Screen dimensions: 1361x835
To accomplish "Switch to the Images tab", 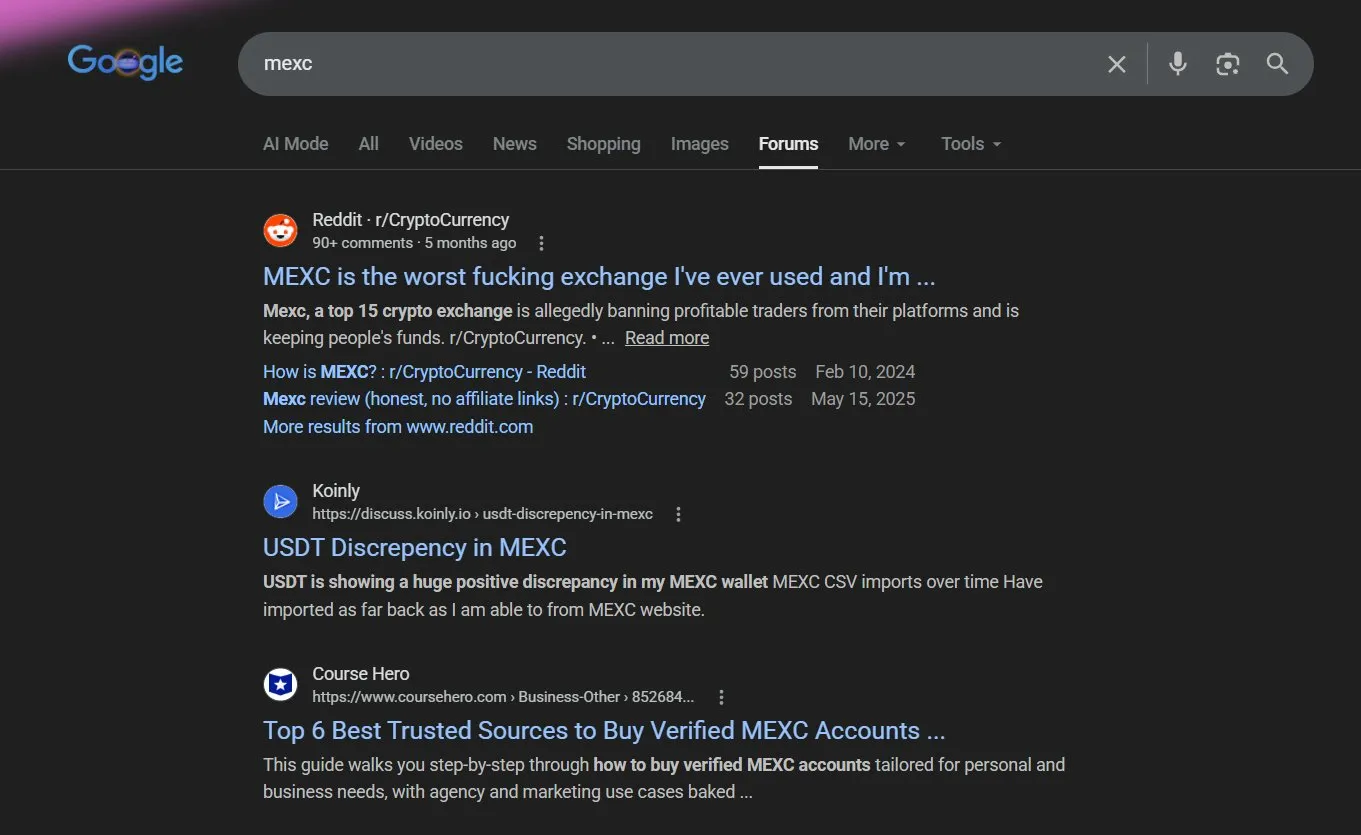I will [x=700, y=144].
